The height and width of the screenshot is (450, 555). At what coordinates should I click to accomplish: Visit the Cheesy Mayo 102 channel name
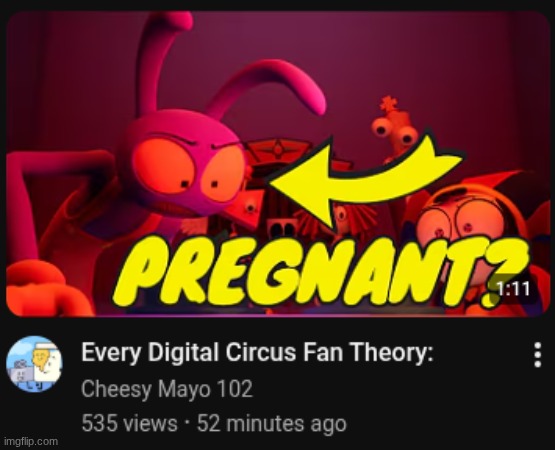[167, 389]
